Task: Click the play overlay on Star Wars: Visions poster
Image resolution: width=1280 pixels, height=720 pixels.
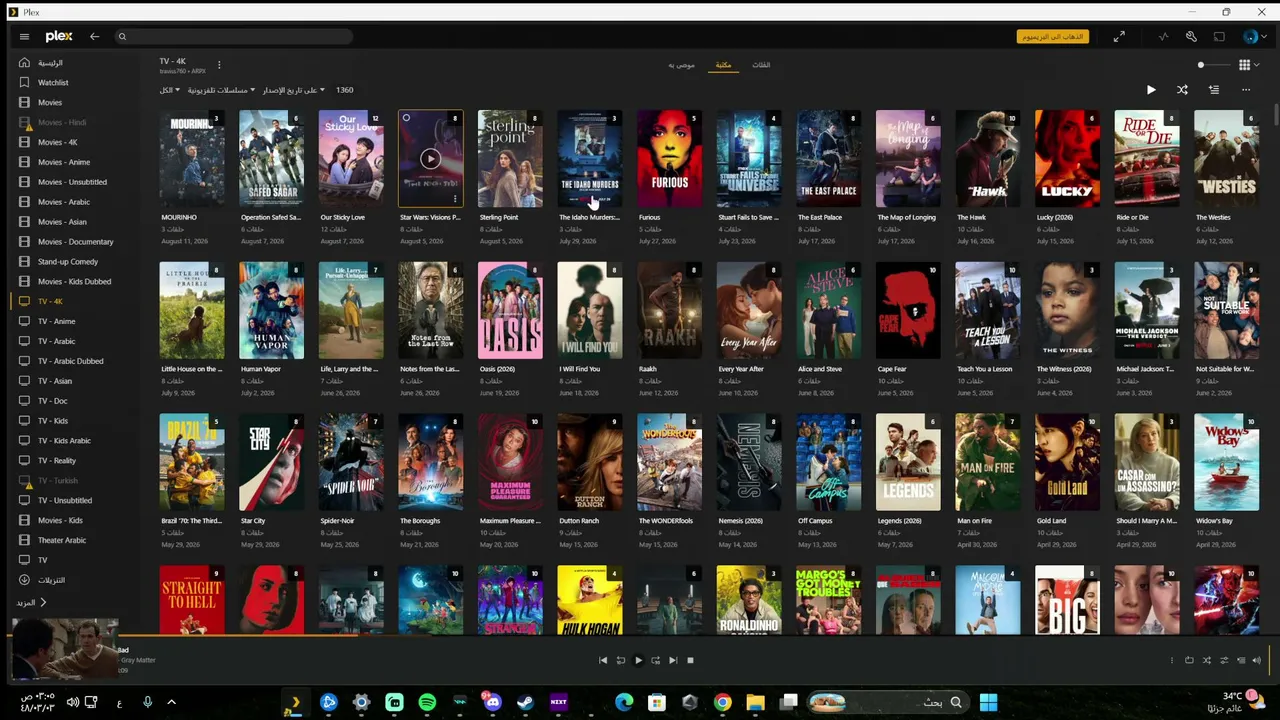Action: (430, 158)
